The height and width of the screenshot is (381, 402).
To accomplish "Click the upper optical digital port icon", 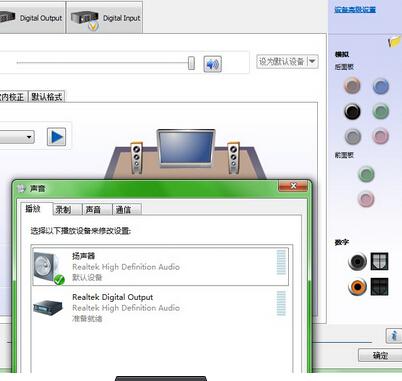I will click(x=380, y=261).
